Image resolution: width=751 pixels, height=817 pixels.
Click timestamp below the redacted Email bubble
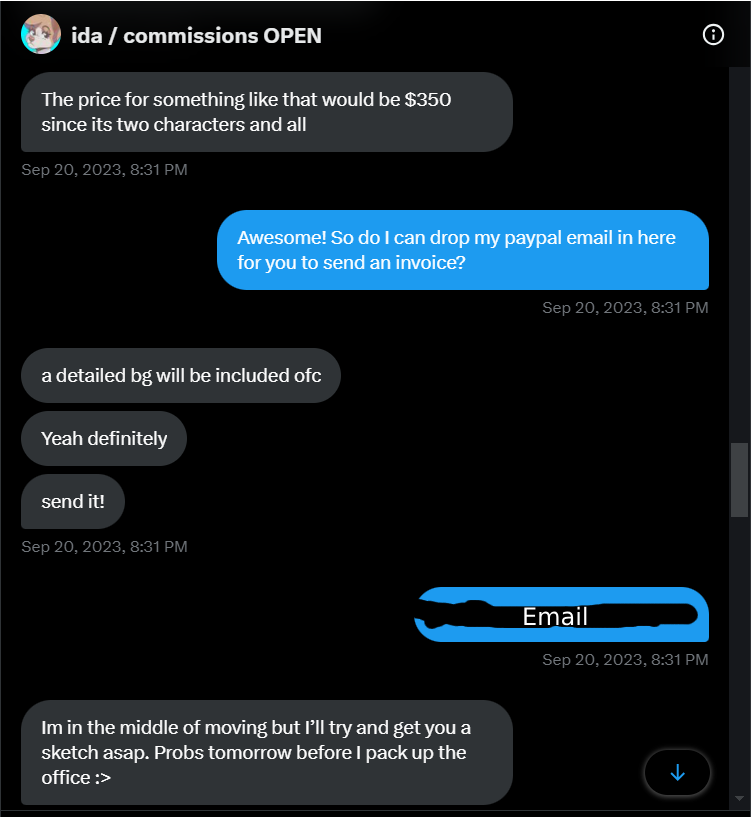(625, 660)
